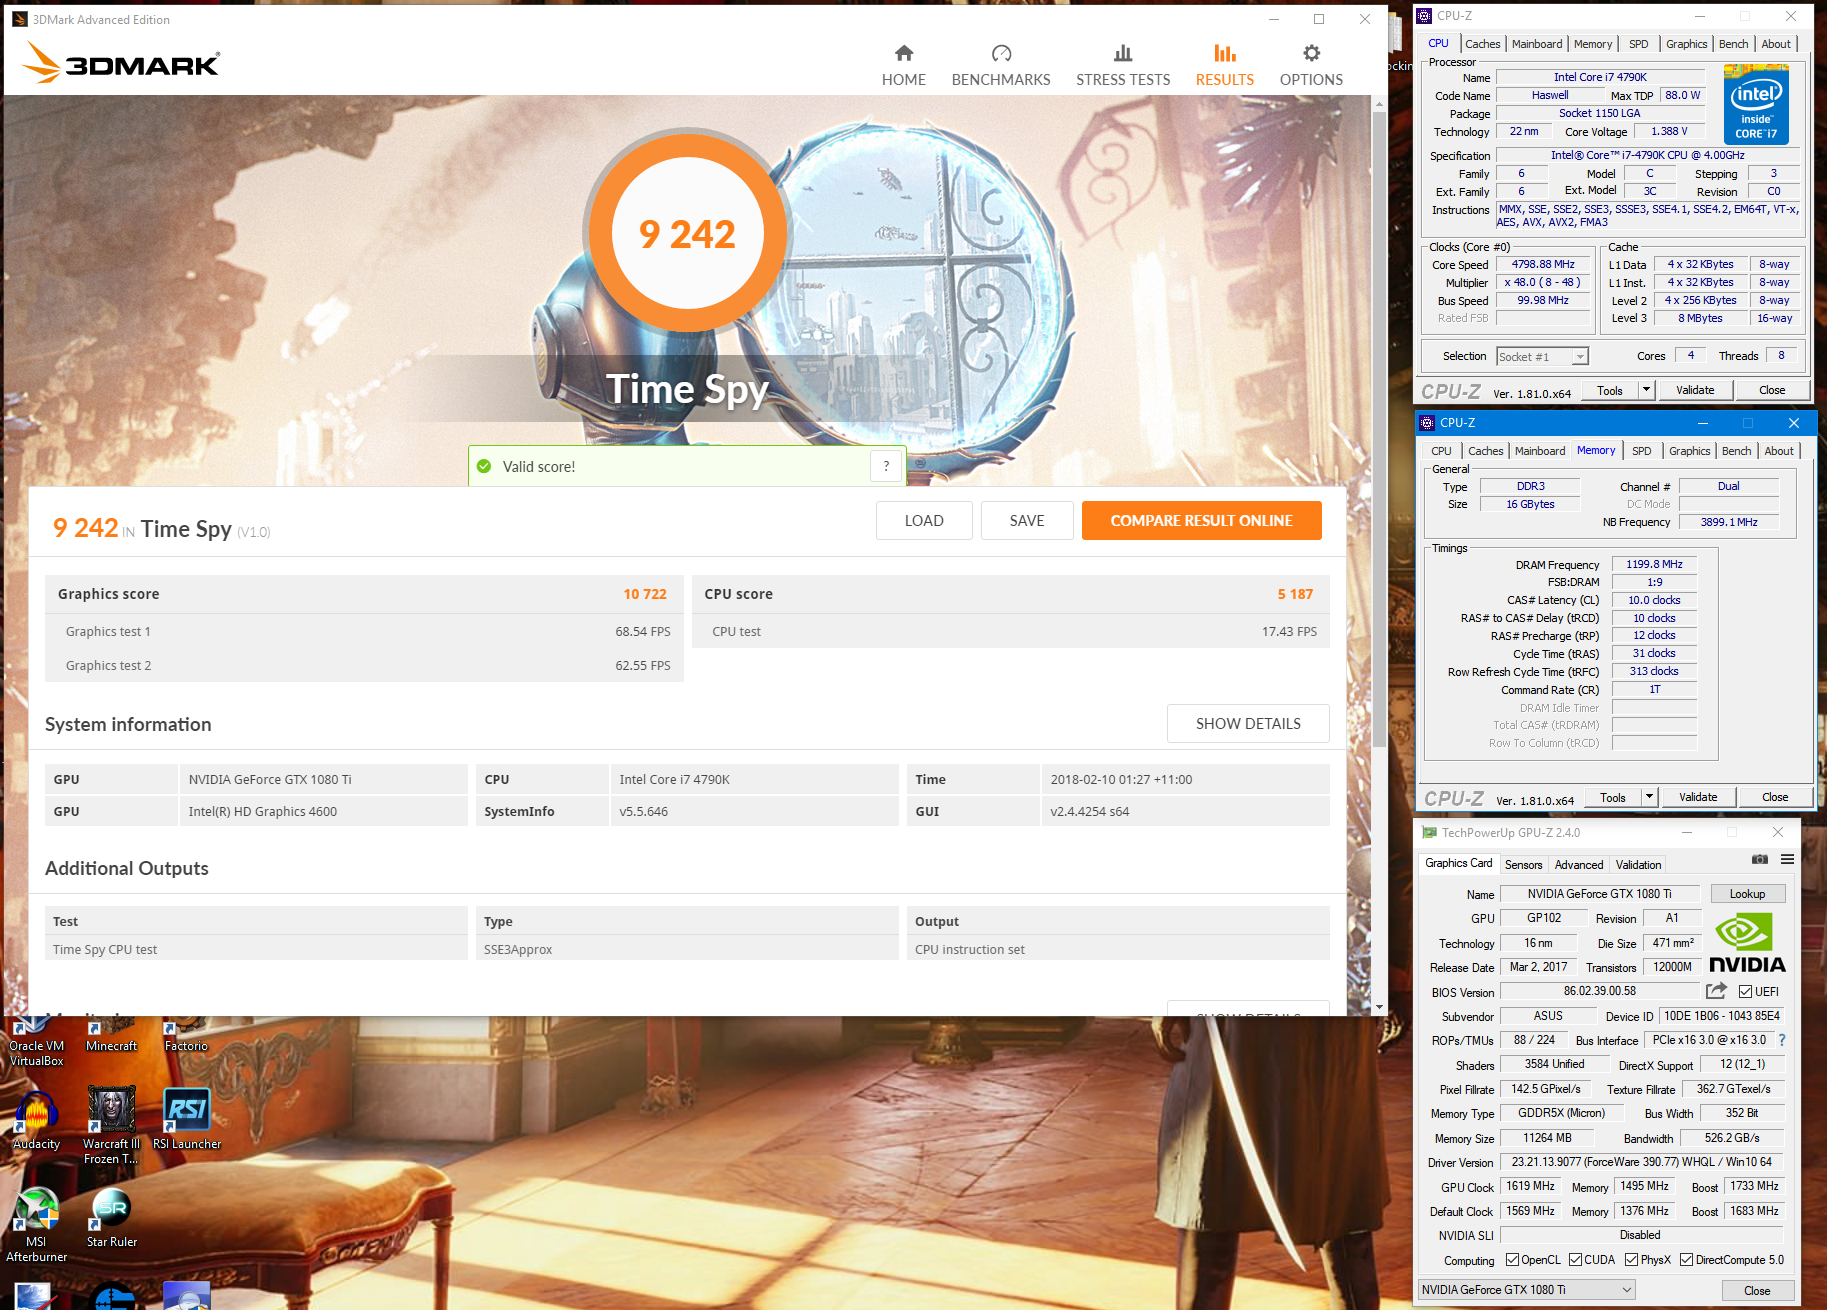Screen dimensions: 1827x1310
Task: Switch to Graphics tab in upper CPU-Z window
Action: point(1686,44)
